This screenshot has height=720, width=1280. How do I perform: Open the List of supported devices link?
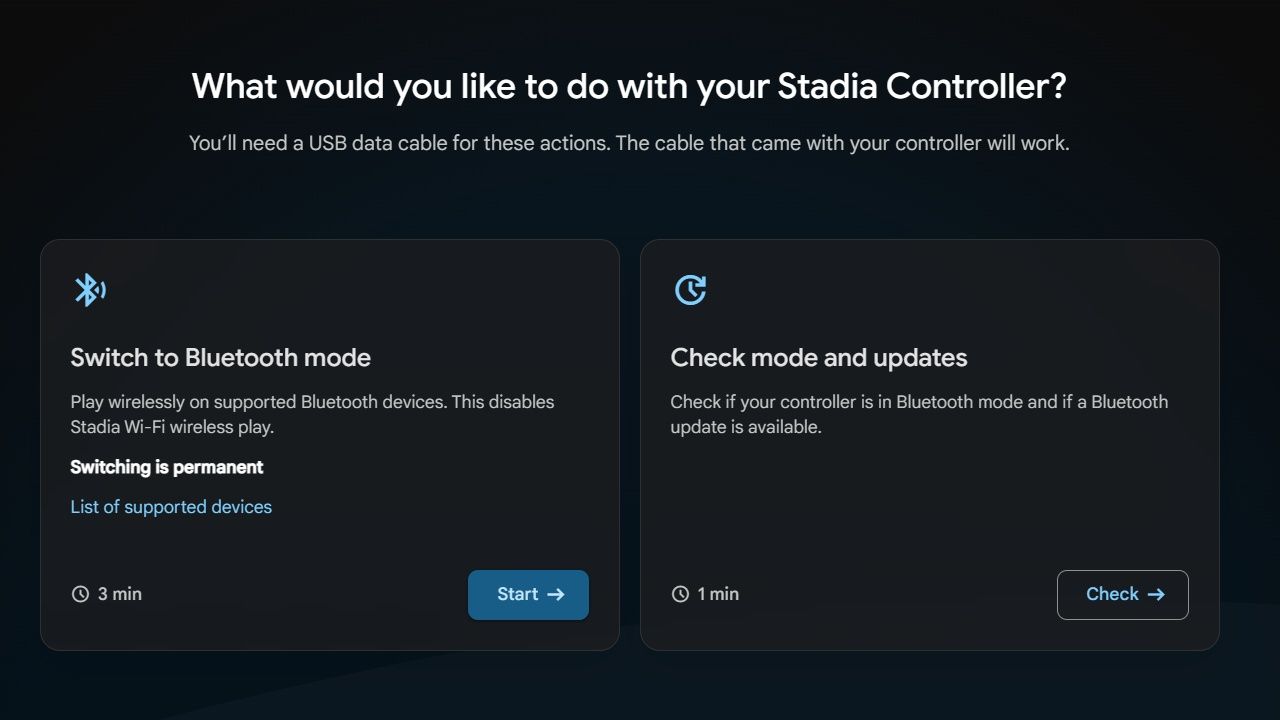[x=171, y=507]
